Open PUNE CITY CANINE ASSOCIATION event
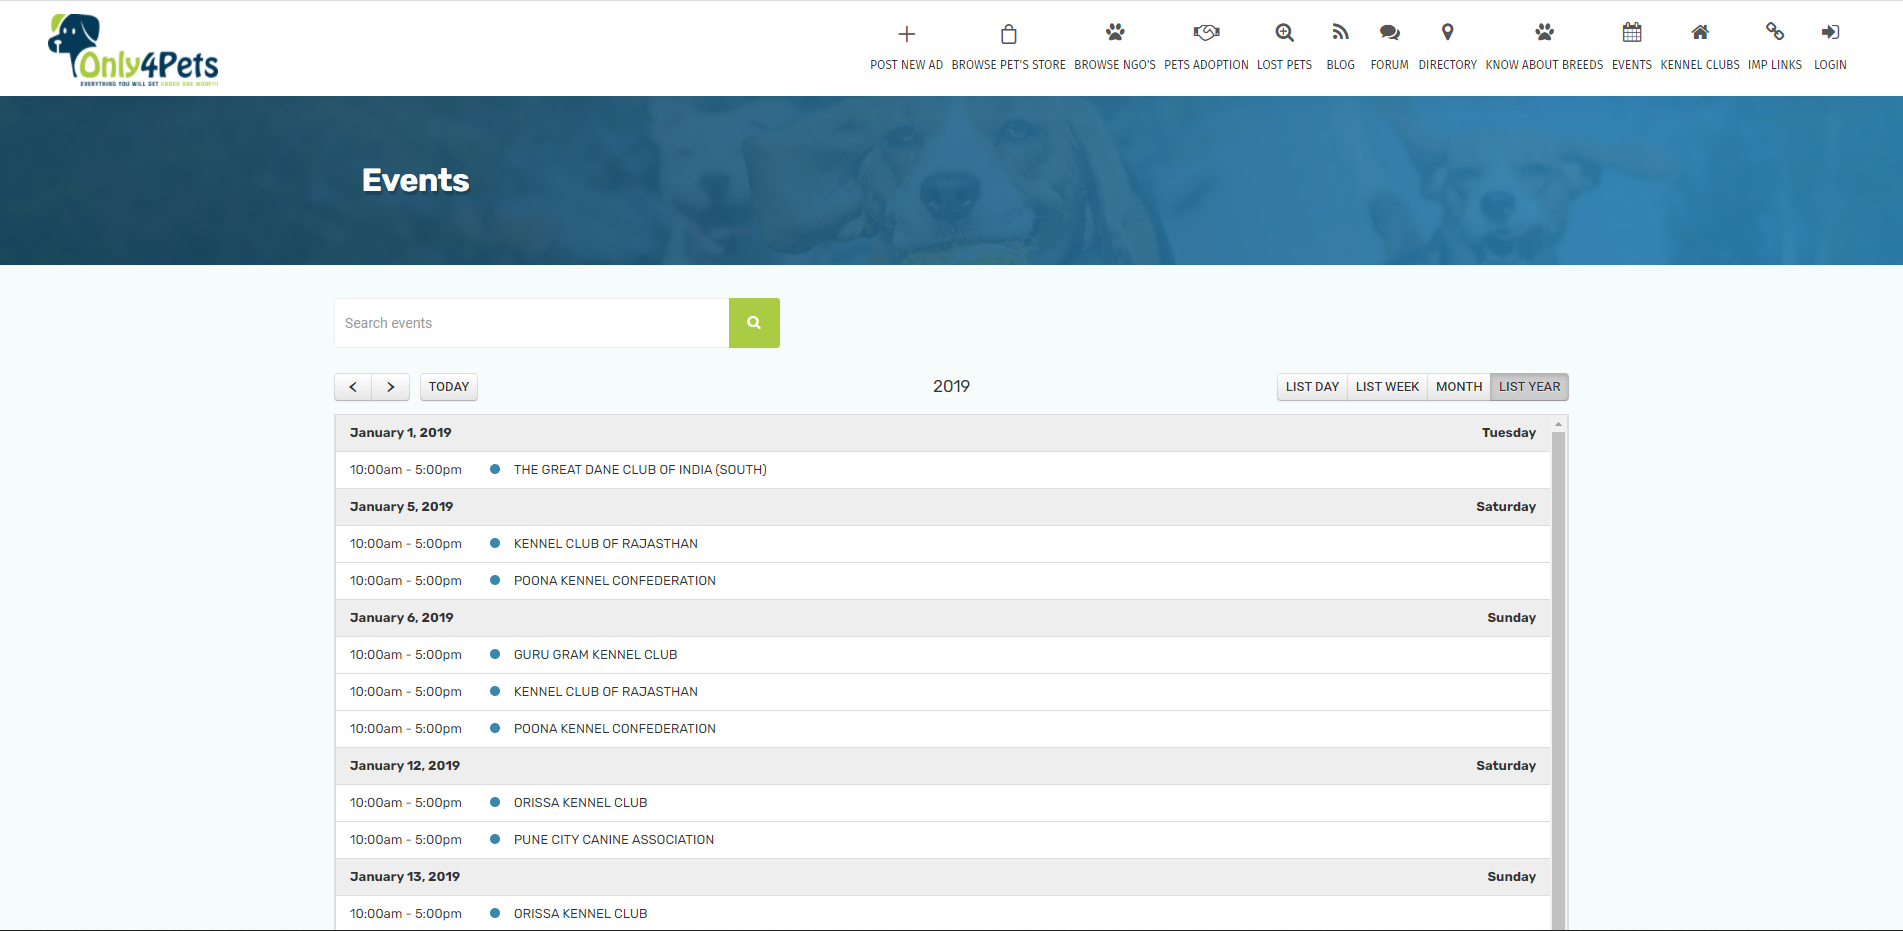 [x=614, y=840]
